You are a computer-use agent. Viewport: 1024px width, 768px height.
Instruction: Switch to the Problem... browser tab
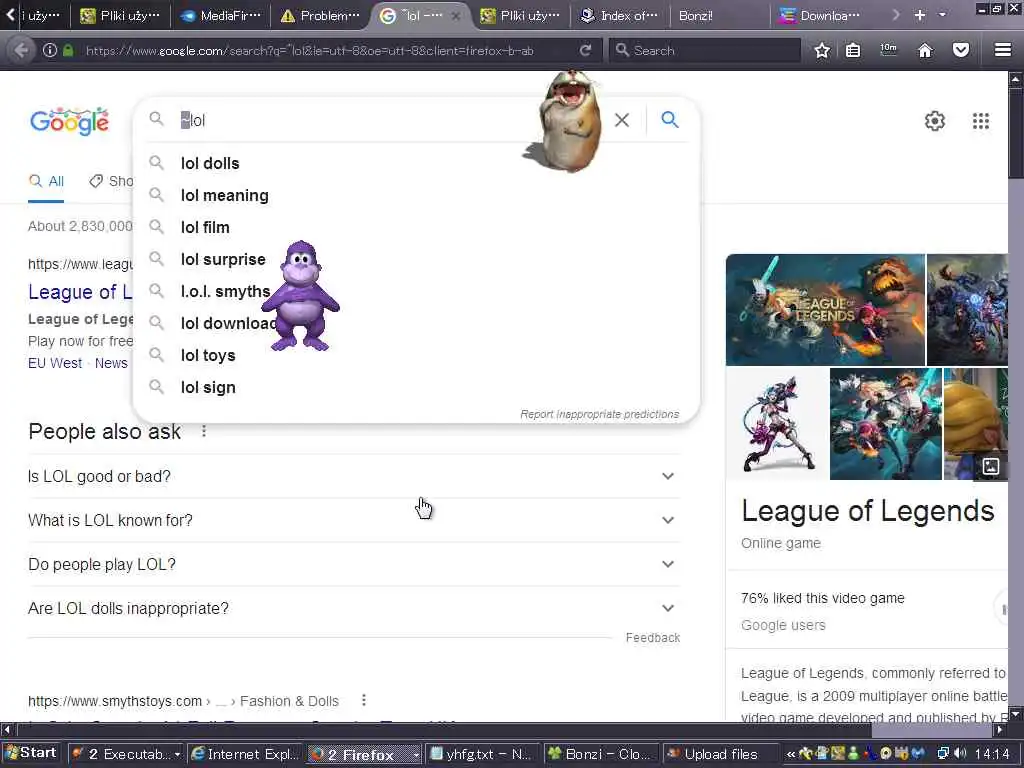pyautogui.click(x=320, y=15)
